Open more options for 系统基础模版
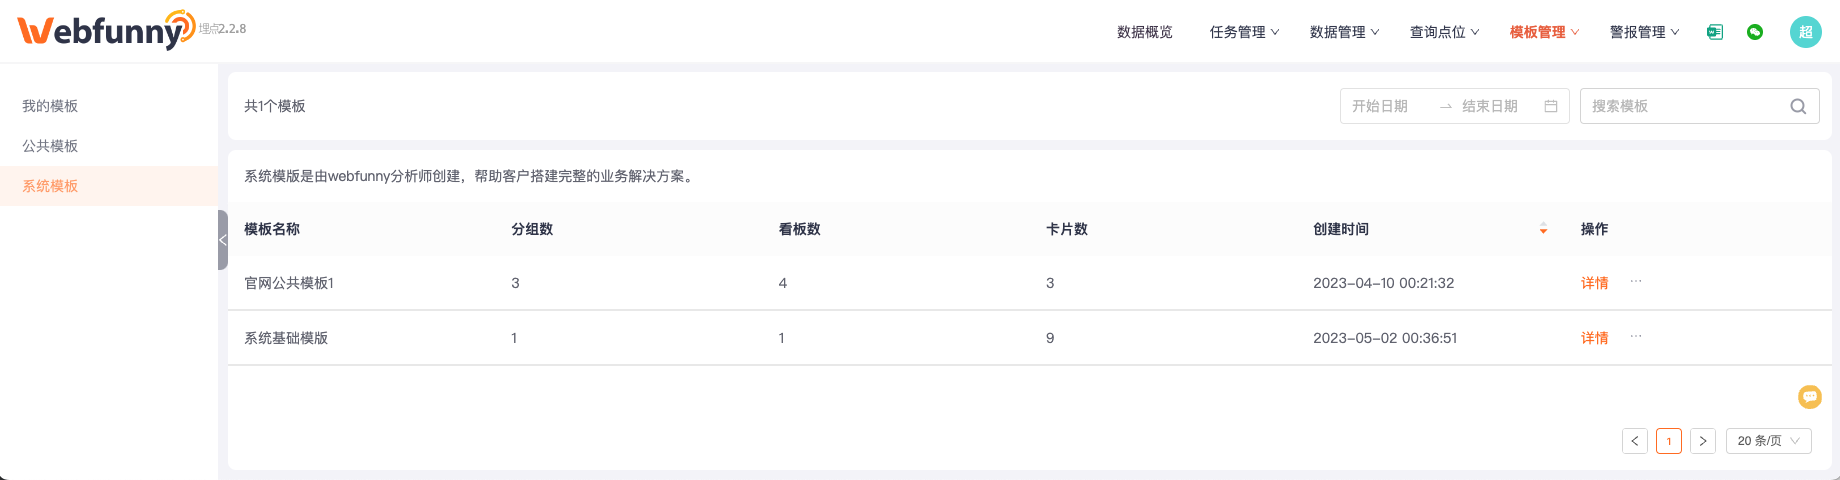The height and width of the screenshot is (480, 1840). (1636, 337)
